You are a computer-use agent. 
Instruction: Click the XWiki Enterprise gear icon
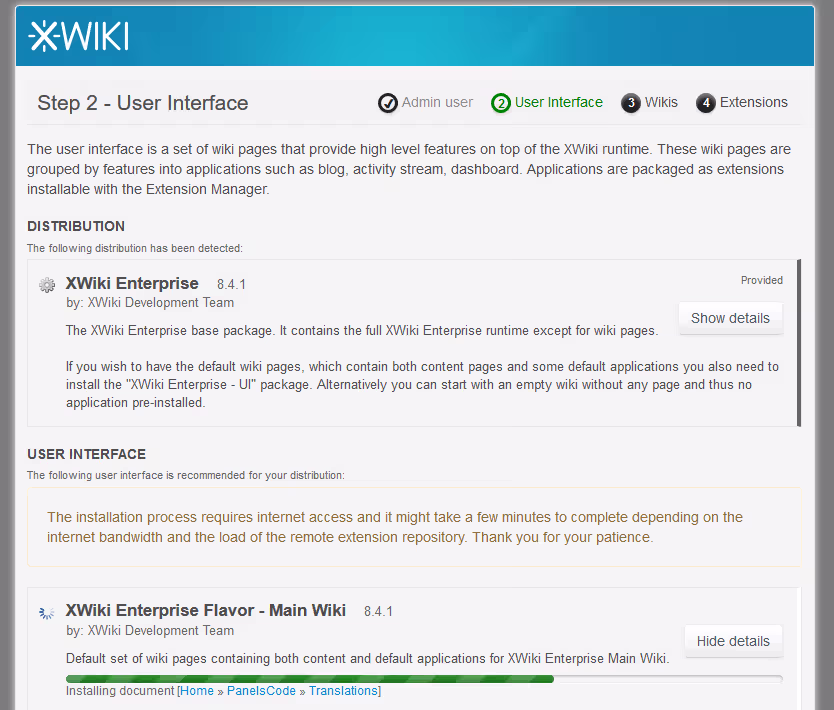point(47,285)
